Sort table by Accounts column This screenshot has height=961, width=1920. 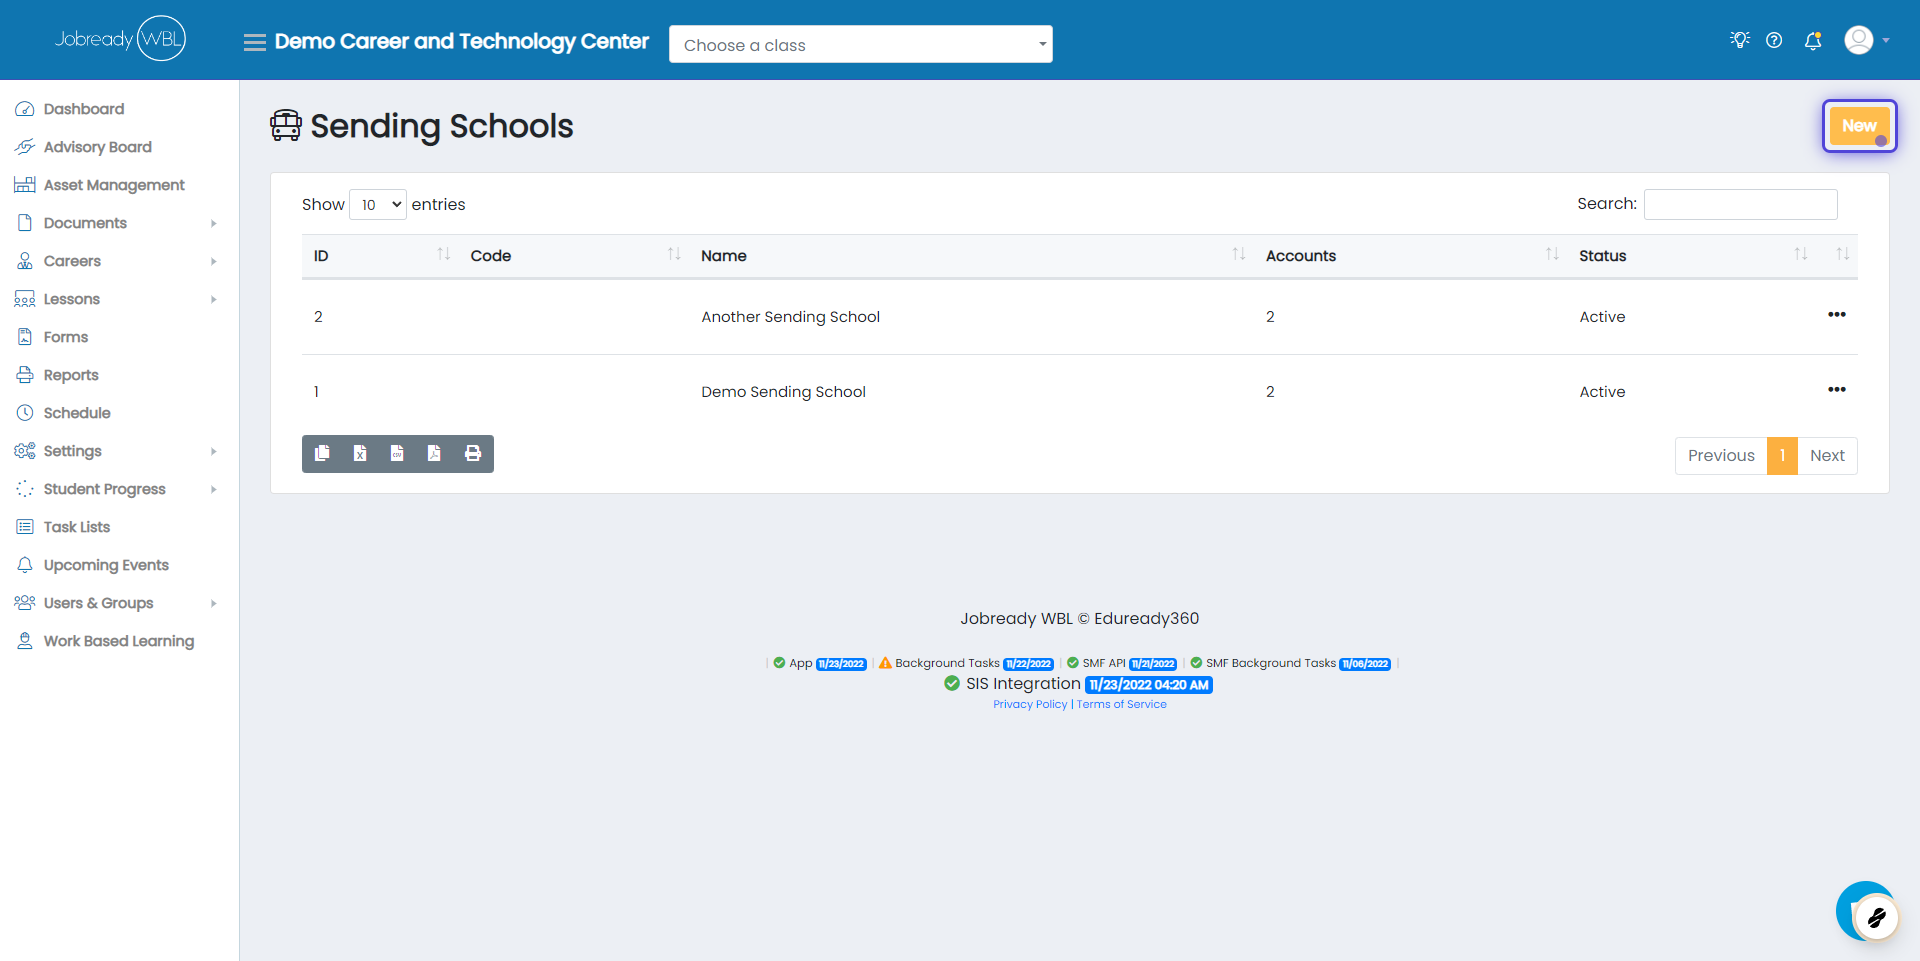click(x=1410, y=256)
